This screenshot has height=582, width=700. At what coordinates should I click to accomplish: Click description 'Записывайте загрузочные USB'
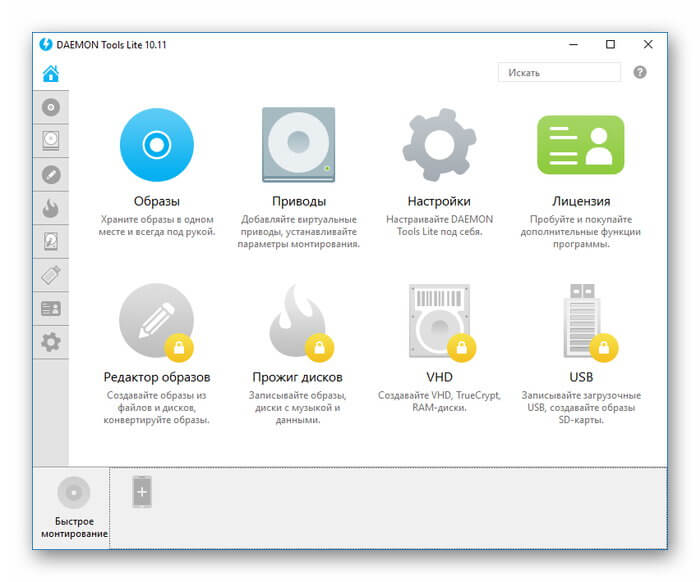click(x=581, y=407)
